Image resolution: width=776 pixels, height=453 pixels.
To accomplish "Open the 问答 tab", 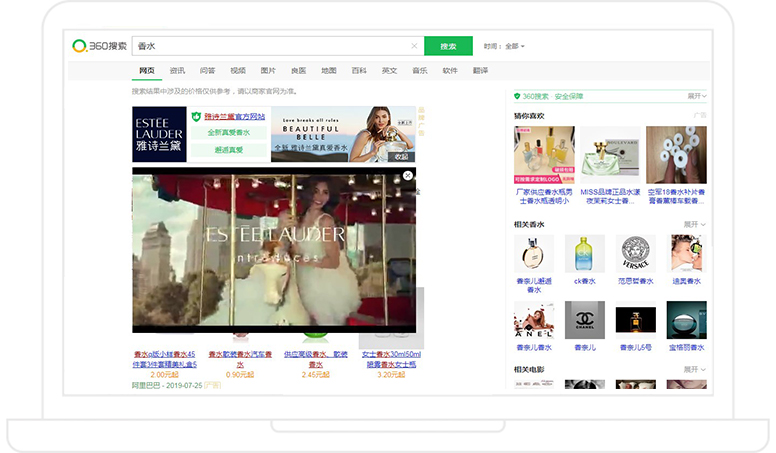I will coord(207,70).
